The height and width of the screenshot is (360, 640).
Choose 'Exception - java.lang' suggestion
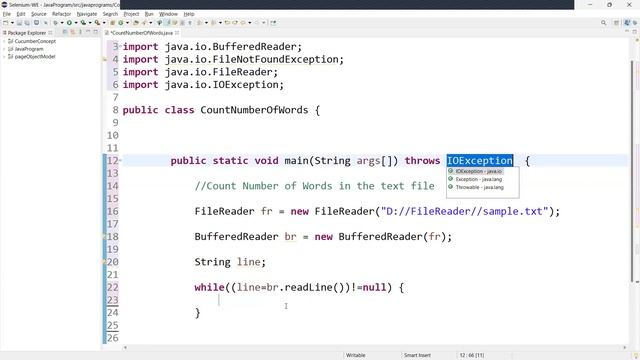tap(478, 179)
